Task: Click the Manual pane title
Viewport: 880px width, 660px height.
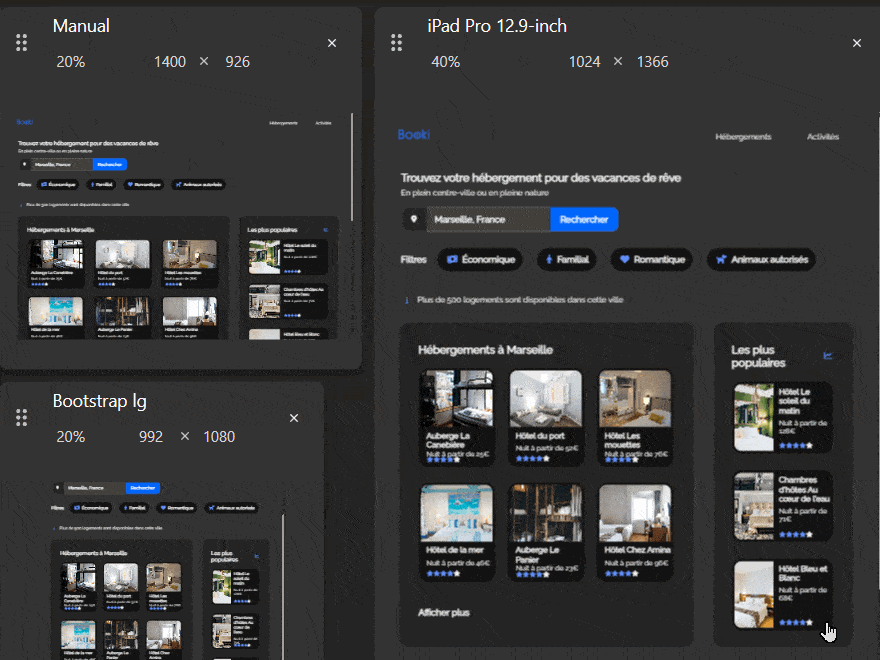Action: [81, 26]
